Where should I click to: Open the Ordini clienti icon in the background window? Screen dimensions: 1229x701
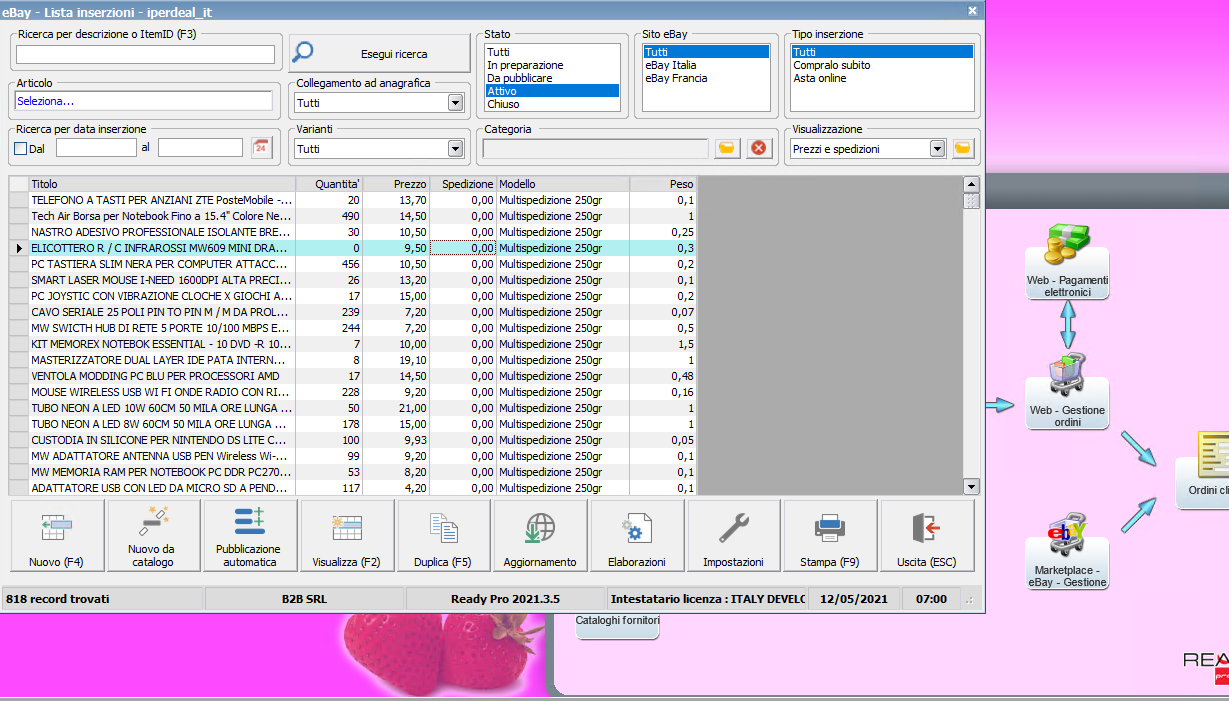click(1203, 468)
